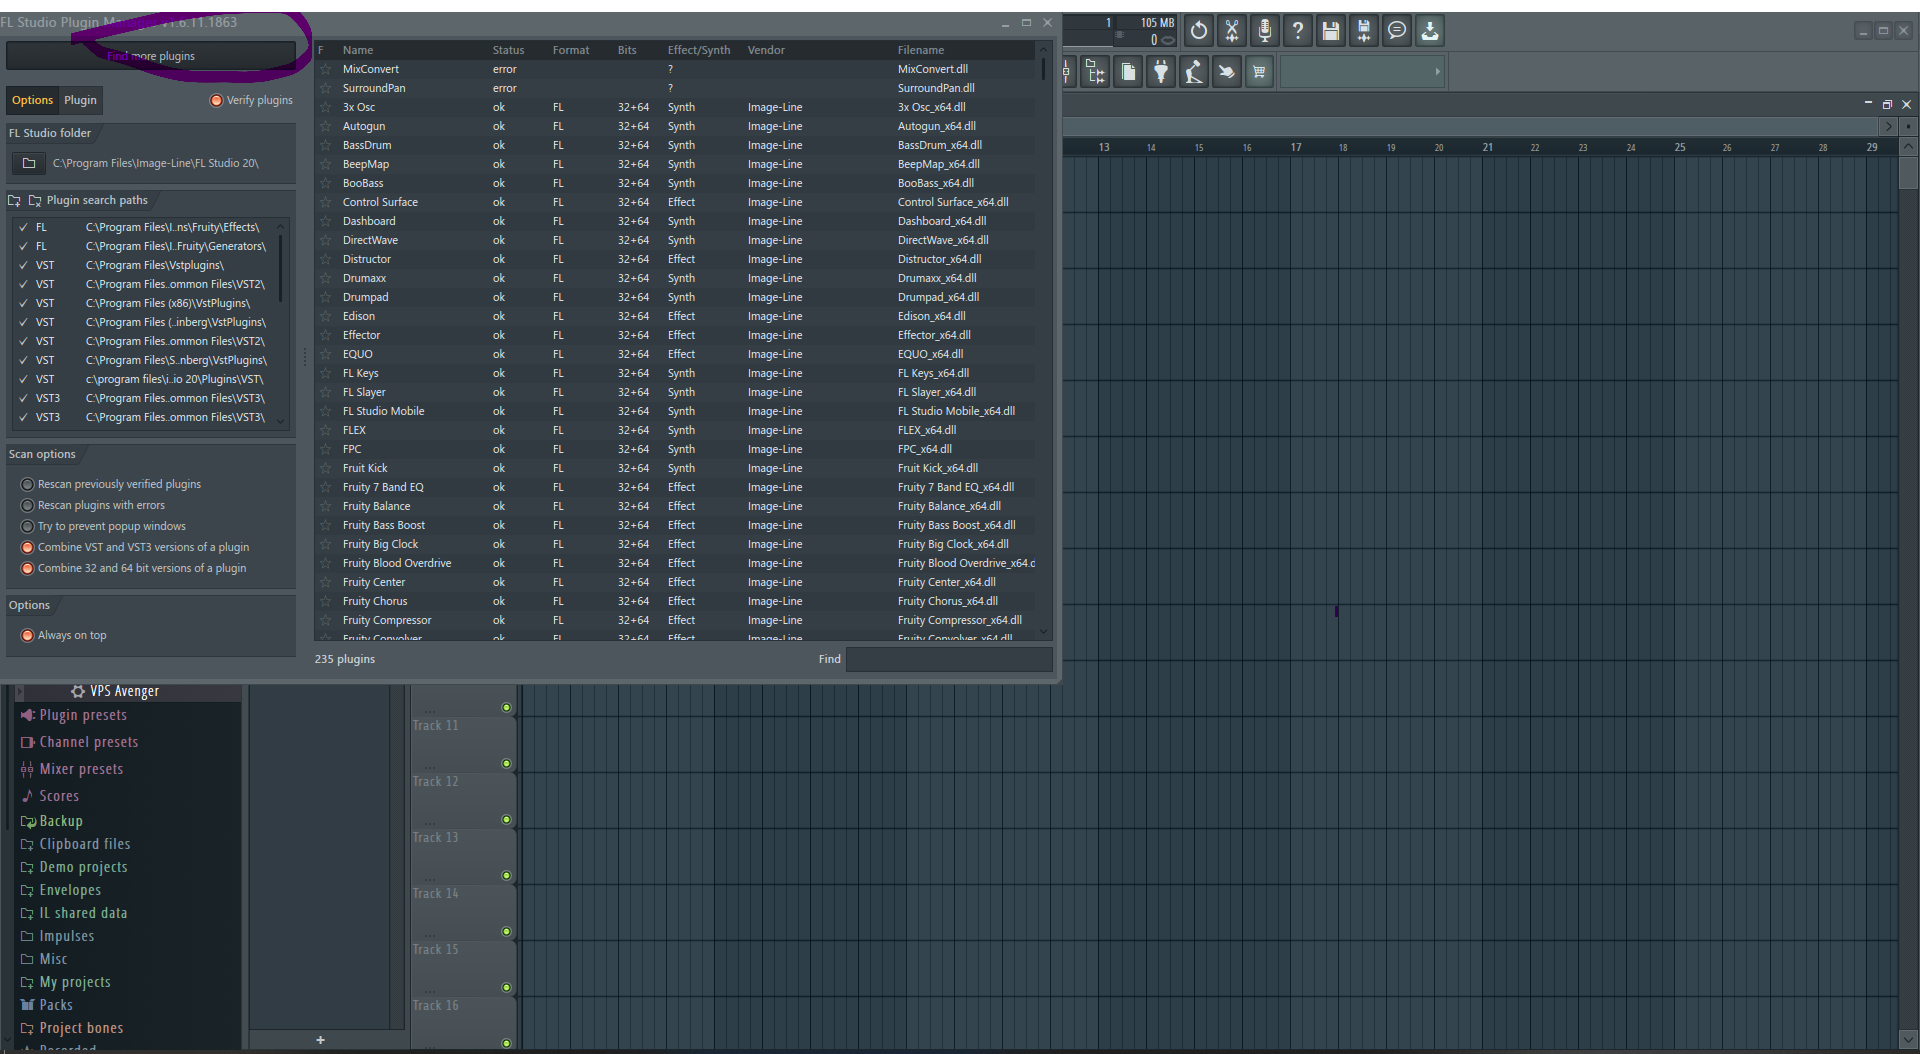Open the undo history icon in toolbar

click(x=1199, y=31)
